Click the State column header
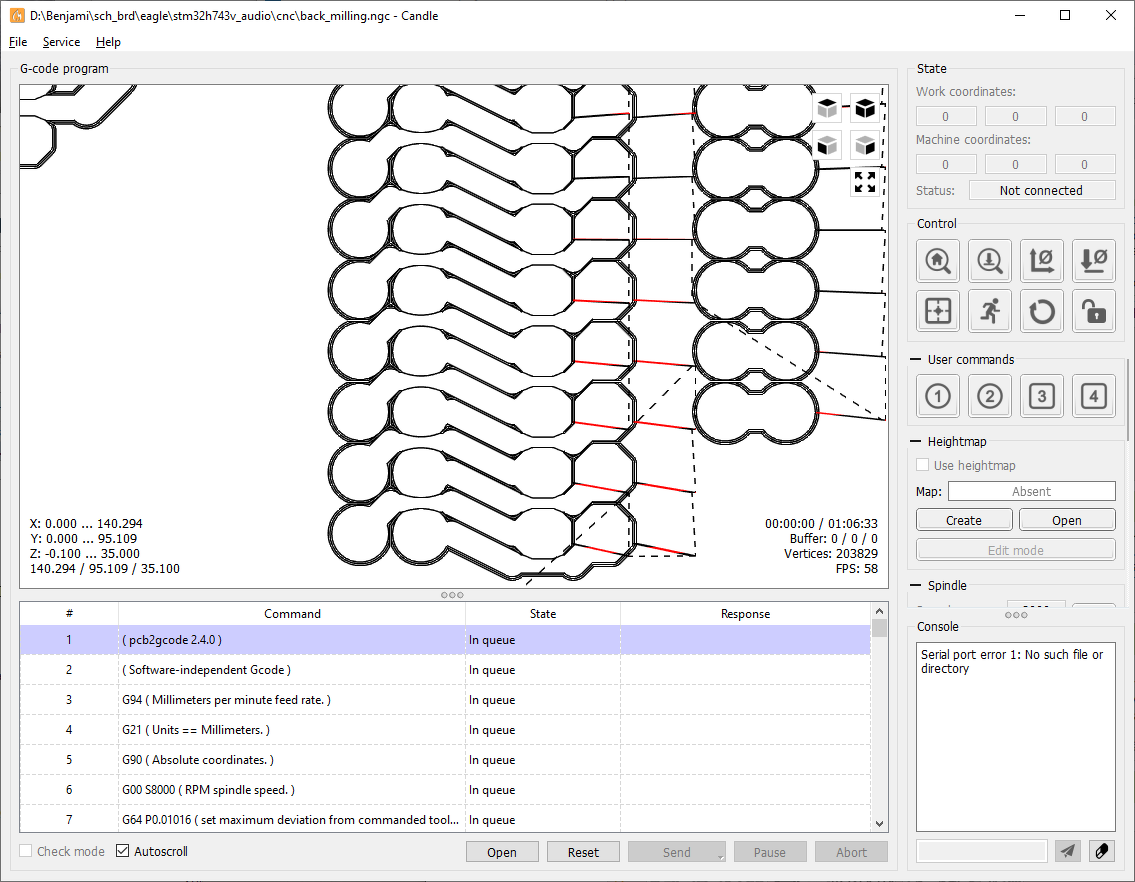Image resolution: width=1135 pixels, height=882 pixels. (543, 613)
